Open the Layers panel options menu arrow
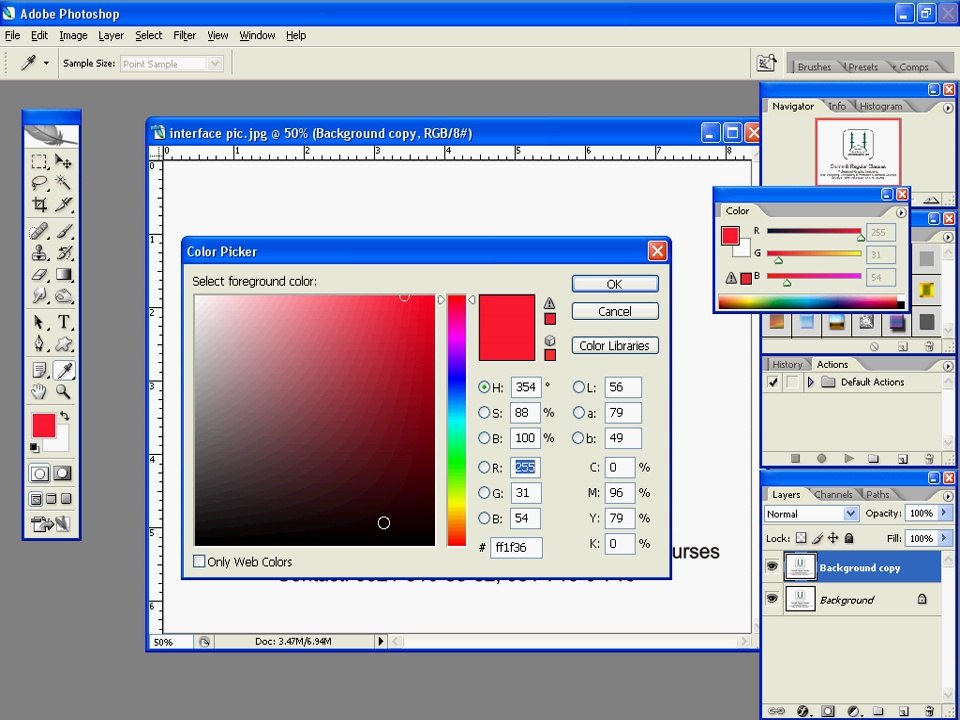Image resolution: width=960 pixels, height=720 pixels. [948, 496]
